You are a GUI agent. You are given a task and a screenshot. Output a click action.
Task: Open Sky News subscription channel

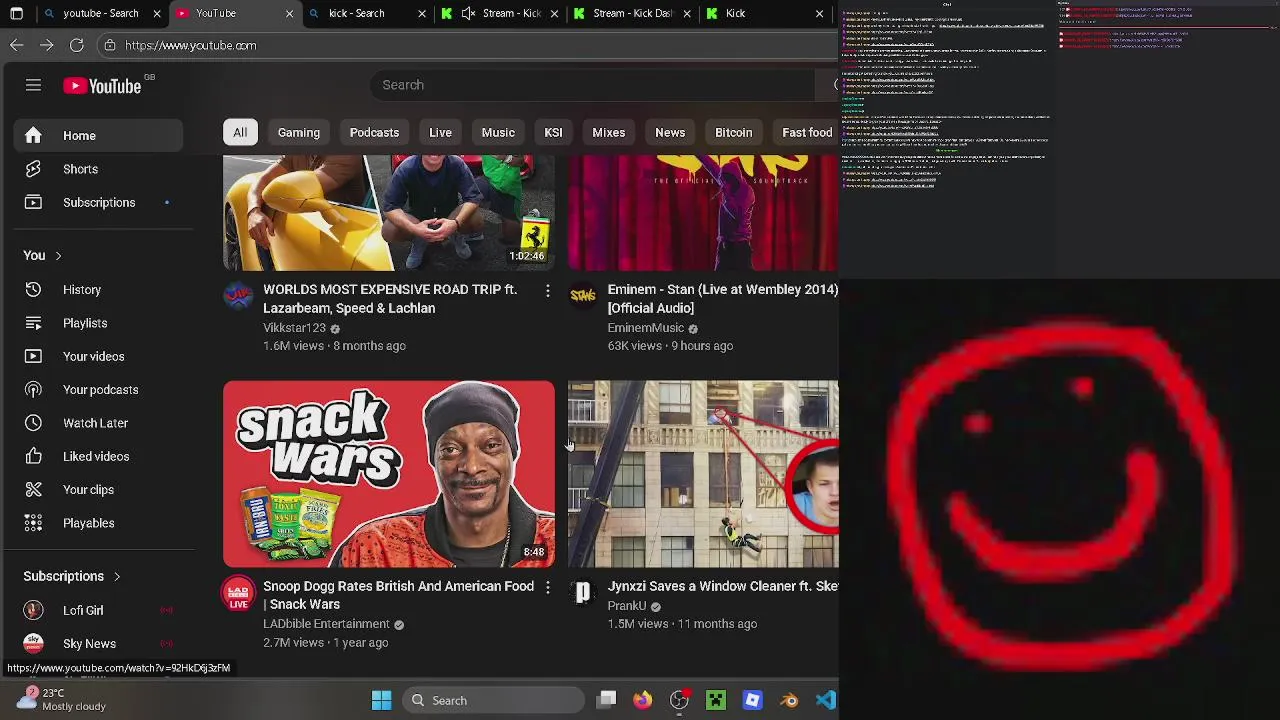89,643
